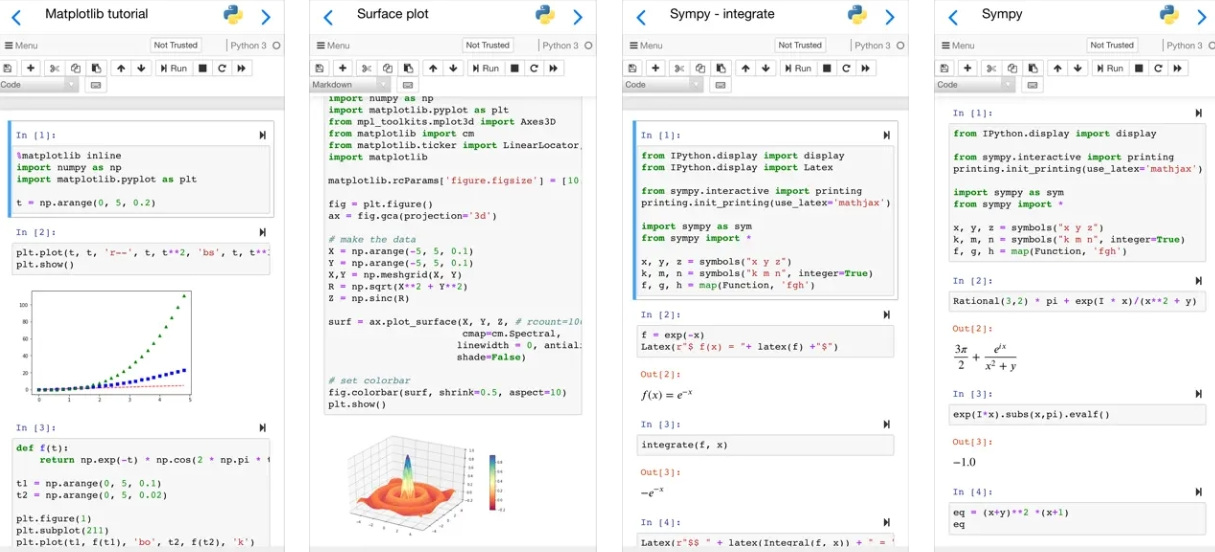Go back from Sympy - integrate screen
The width and height of the screenshot is (1215, 552).
point(641,16)
